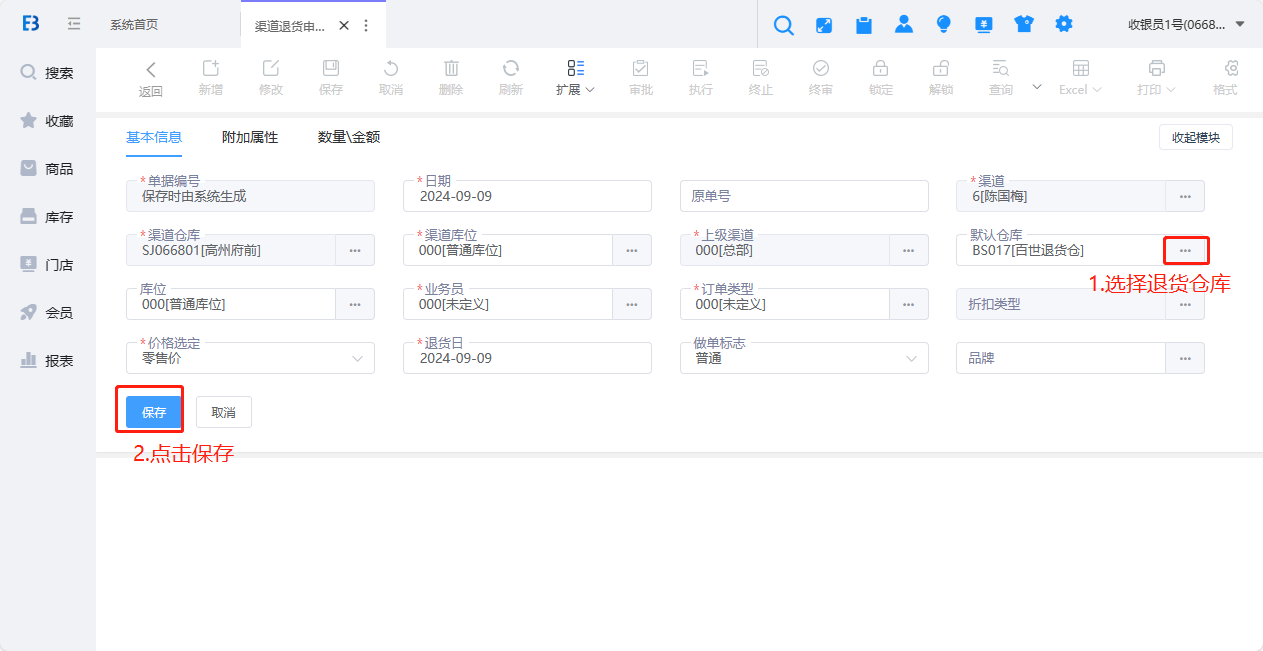
Task: Click the 修改 edit toolbar icon
Action: click(271, 68)
